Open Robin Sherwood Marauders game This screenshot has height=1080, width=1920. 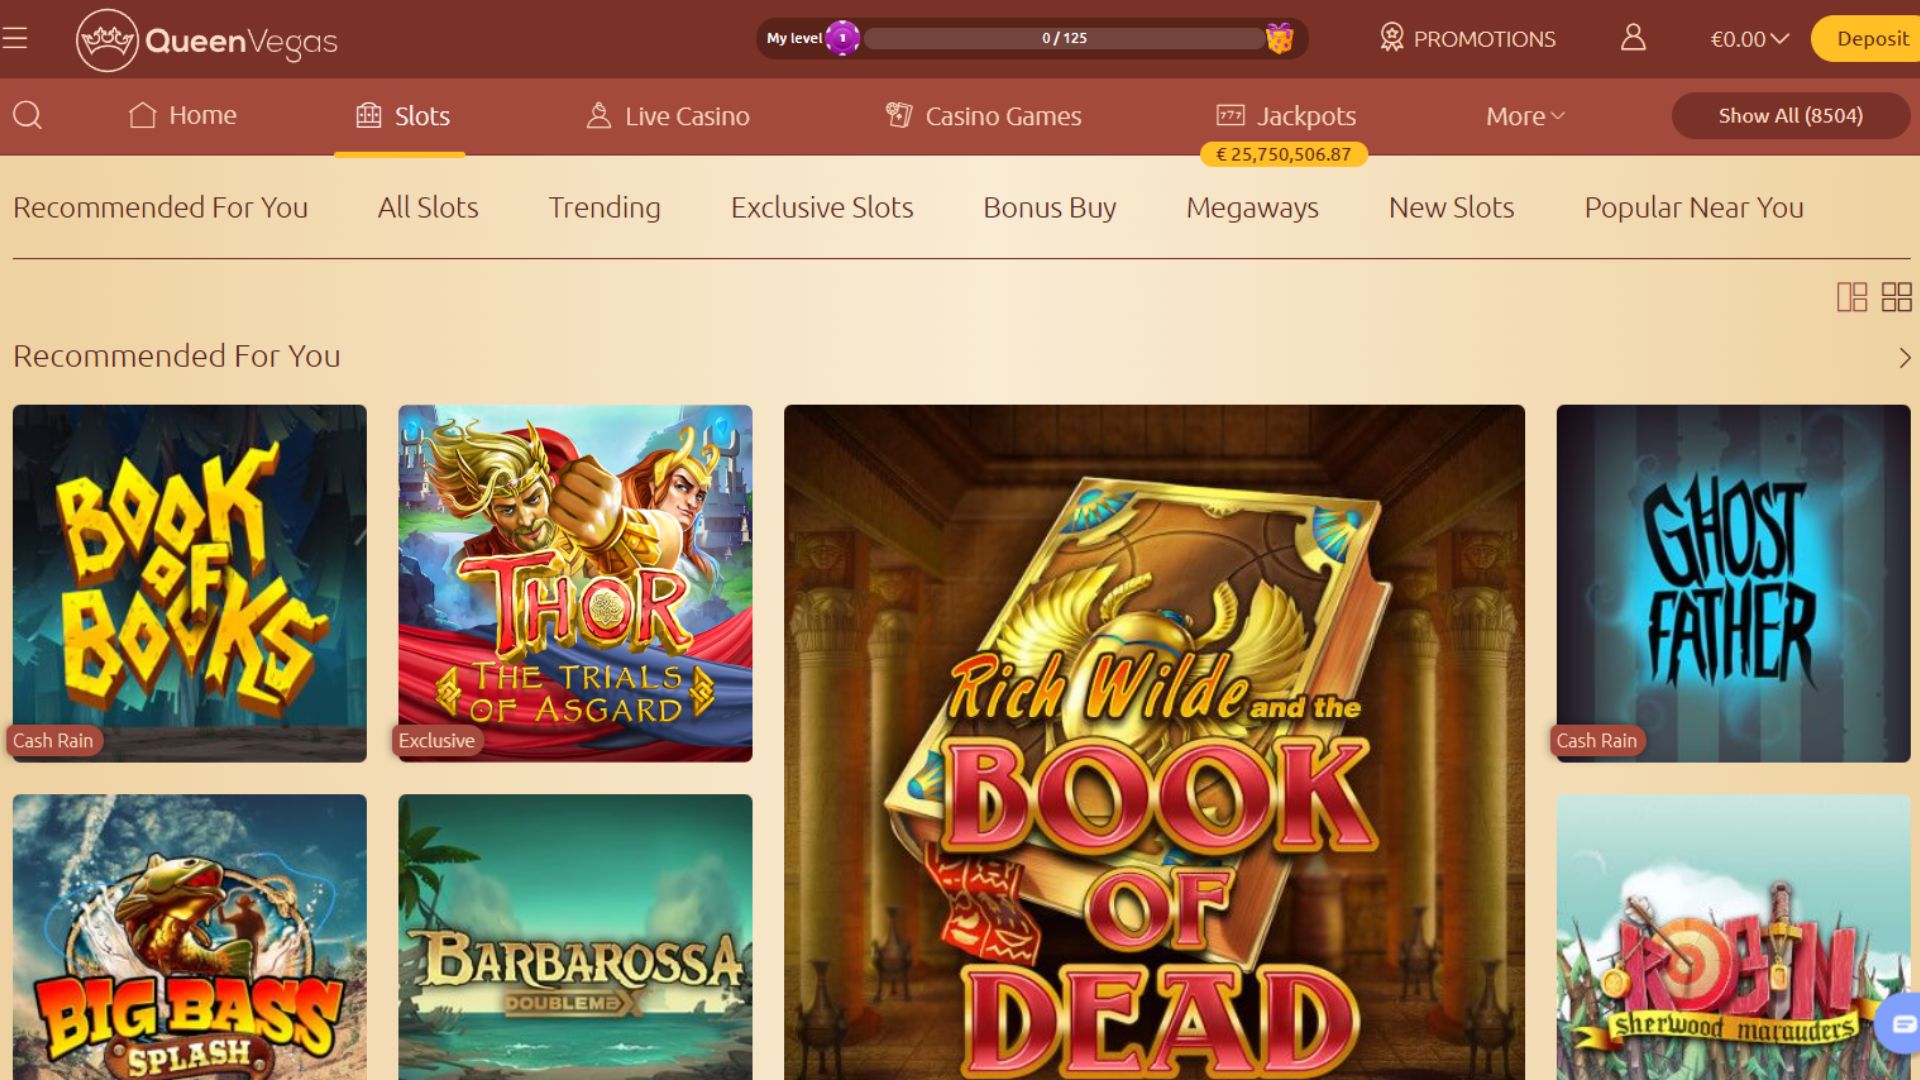point(1733,937)
